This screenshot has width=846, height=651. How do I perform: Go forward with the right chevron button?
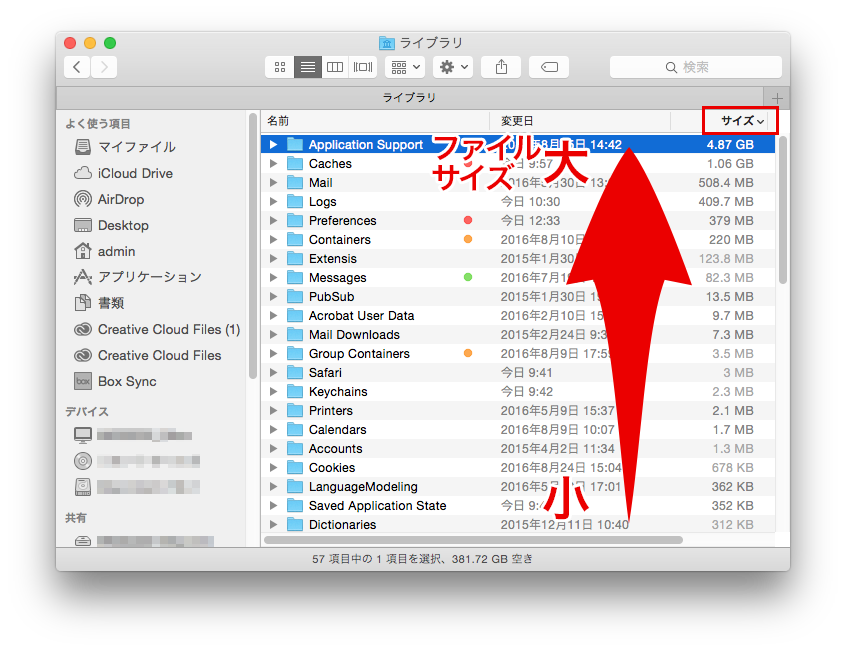tap(104, 67)
